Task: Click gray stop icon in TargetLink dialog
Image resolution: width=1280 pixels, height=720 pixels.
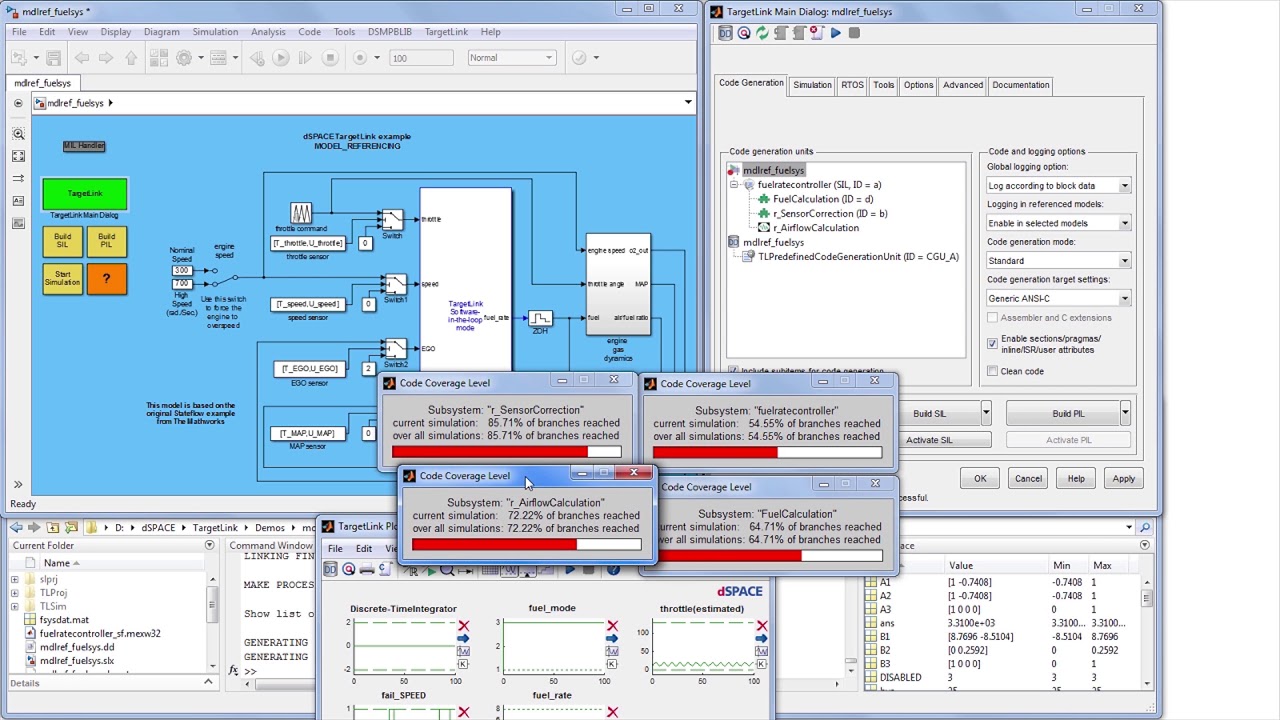Action: tap(854, 33)
